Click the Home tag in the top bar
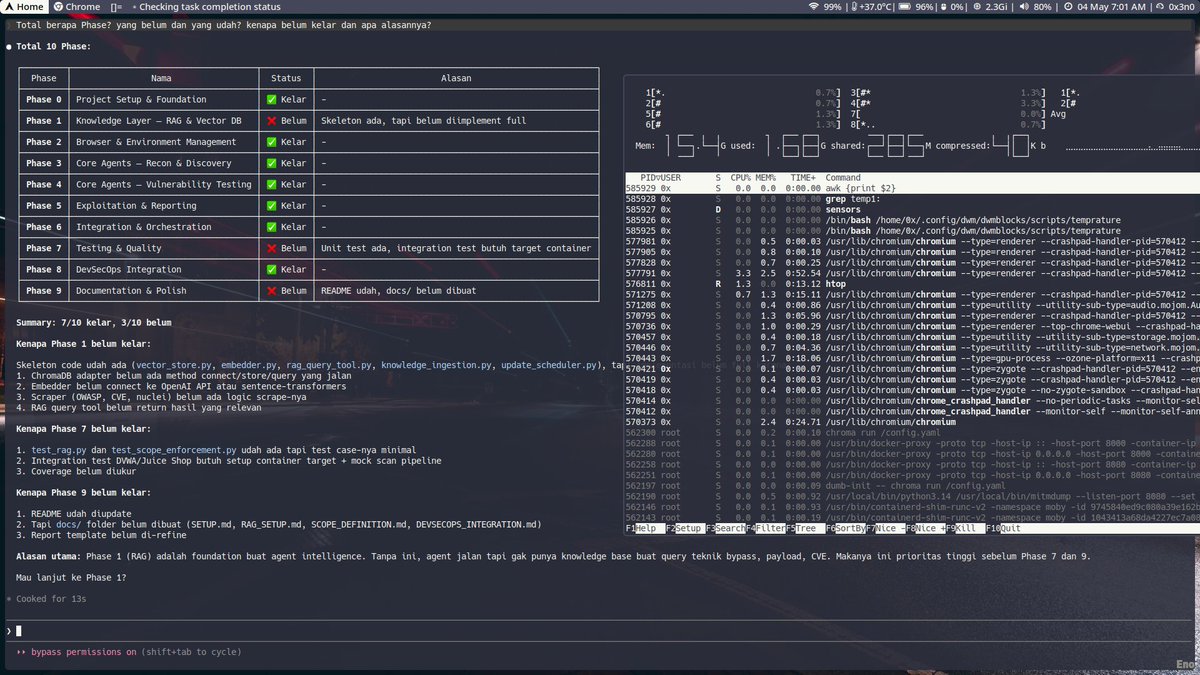The width and height of the screenshot is (1200, 675). pyautogui.click(x=24, y=6)
